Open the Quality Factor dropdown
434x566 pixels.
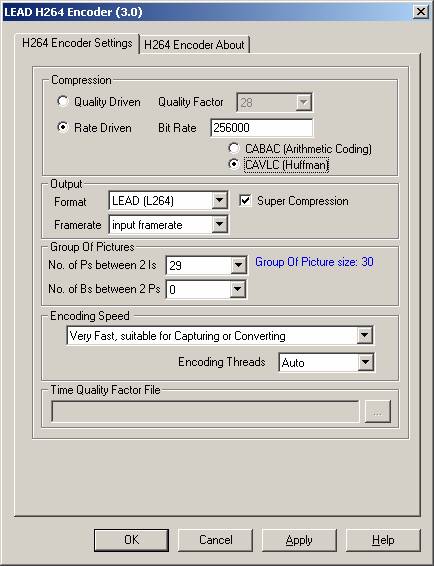click(304, 103)
